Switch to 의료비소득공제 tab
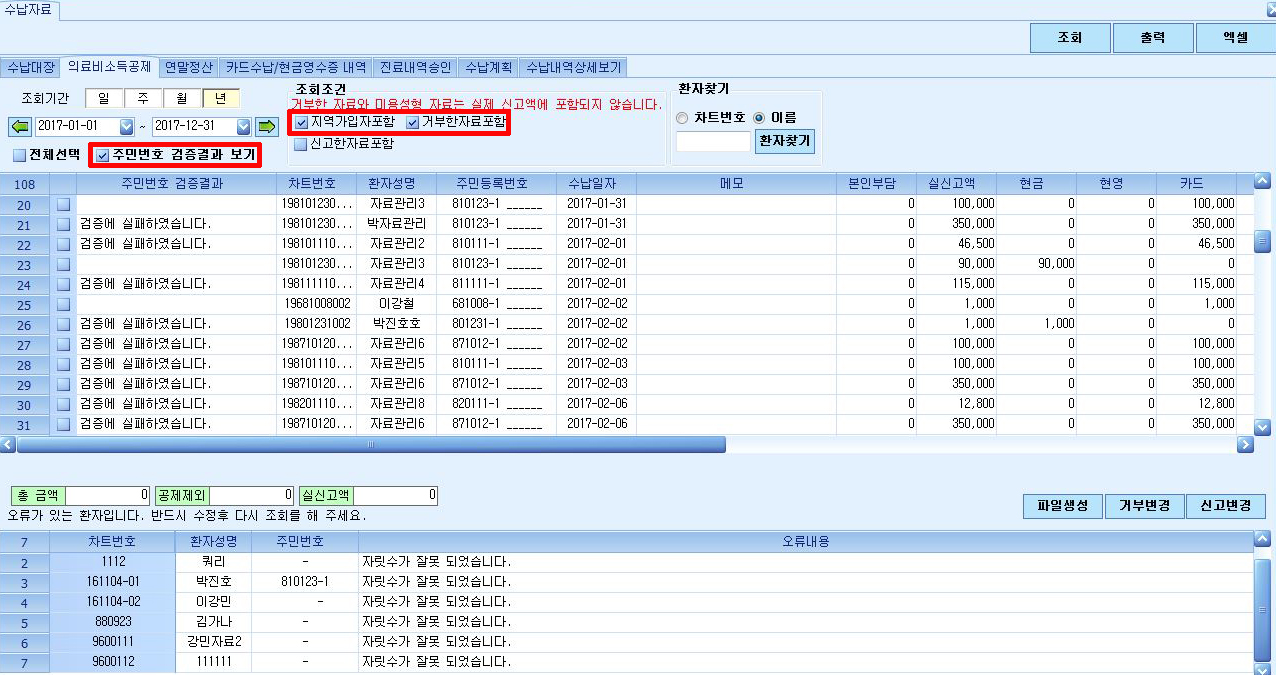 (110, 67)
